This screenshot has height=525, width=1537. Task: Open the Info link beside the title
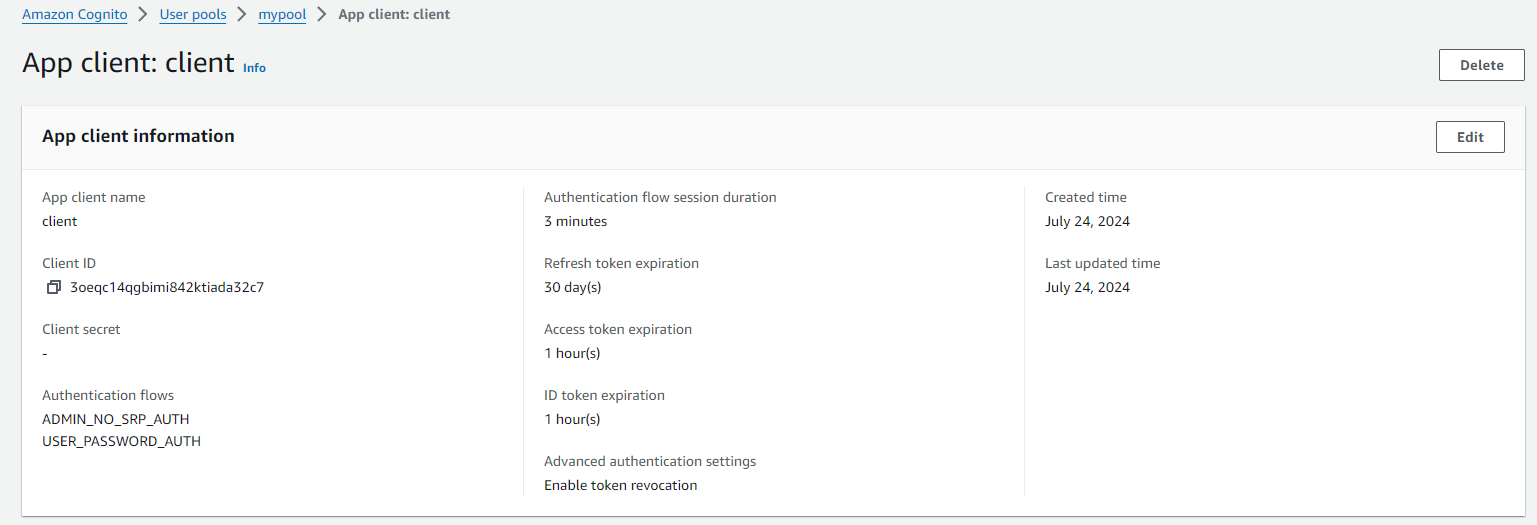click(255, 68)
